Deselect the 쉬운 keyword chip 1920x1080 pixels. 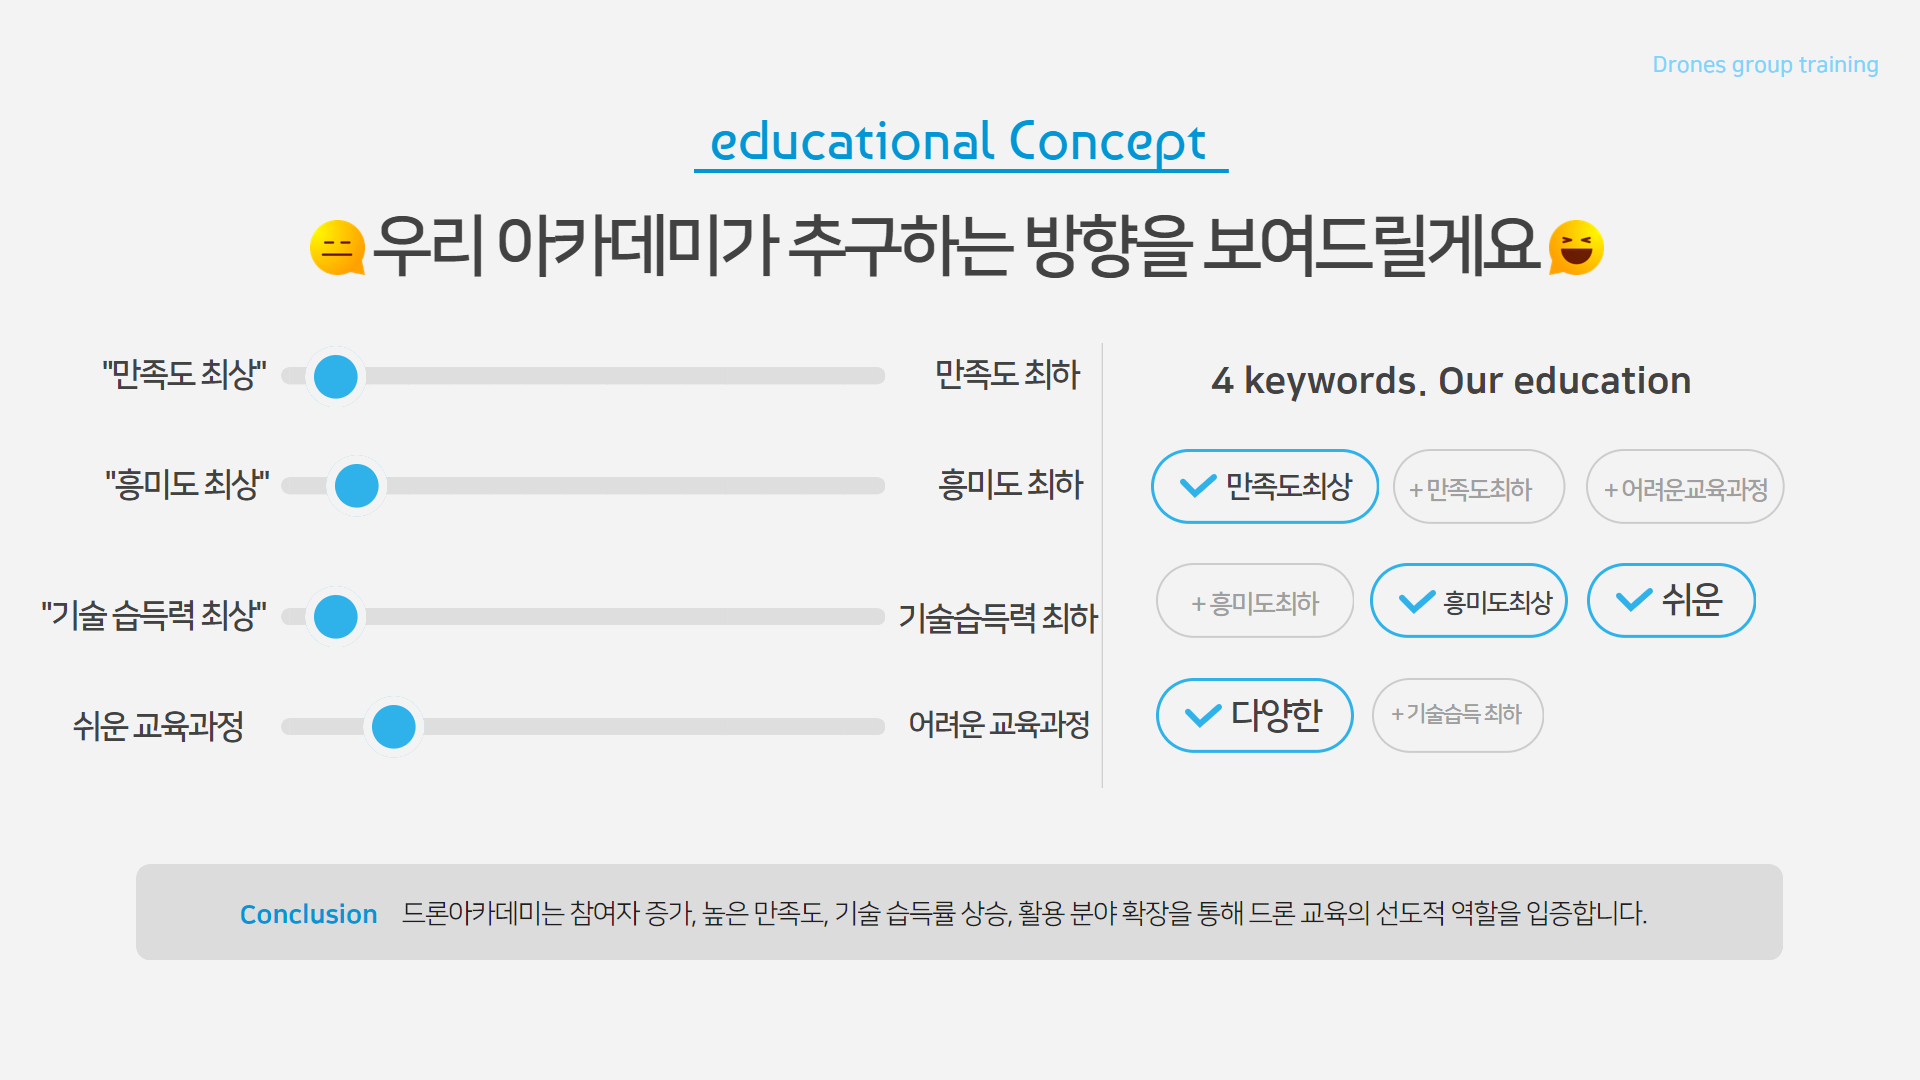coord(1671,600)
